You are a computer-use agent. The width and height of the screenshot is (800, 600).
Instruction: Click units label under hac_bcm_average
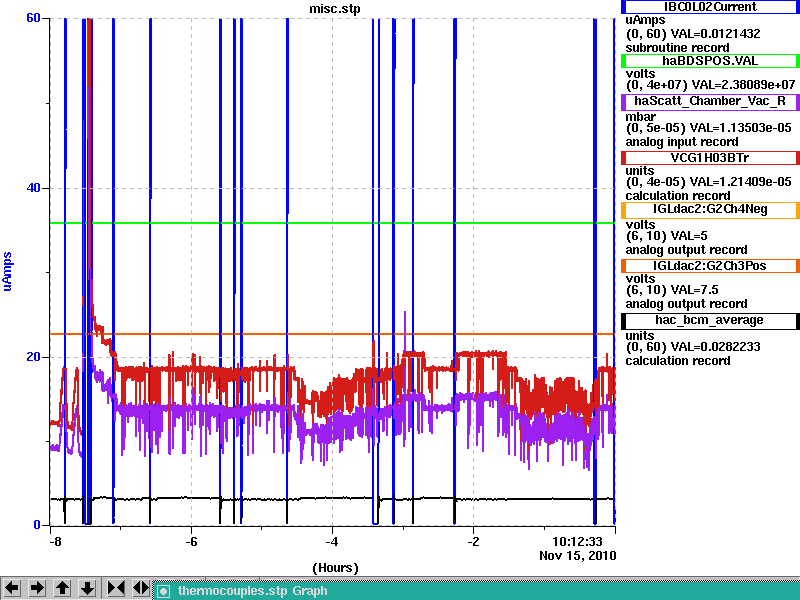(640, 336)
